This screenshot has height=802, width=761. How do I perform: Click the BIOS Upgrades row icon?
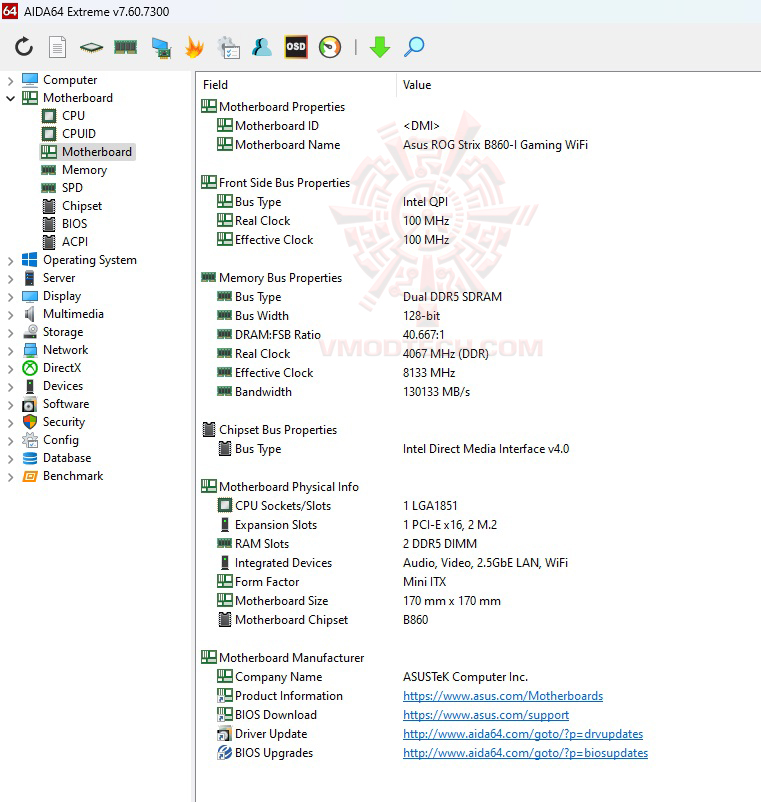225,753
